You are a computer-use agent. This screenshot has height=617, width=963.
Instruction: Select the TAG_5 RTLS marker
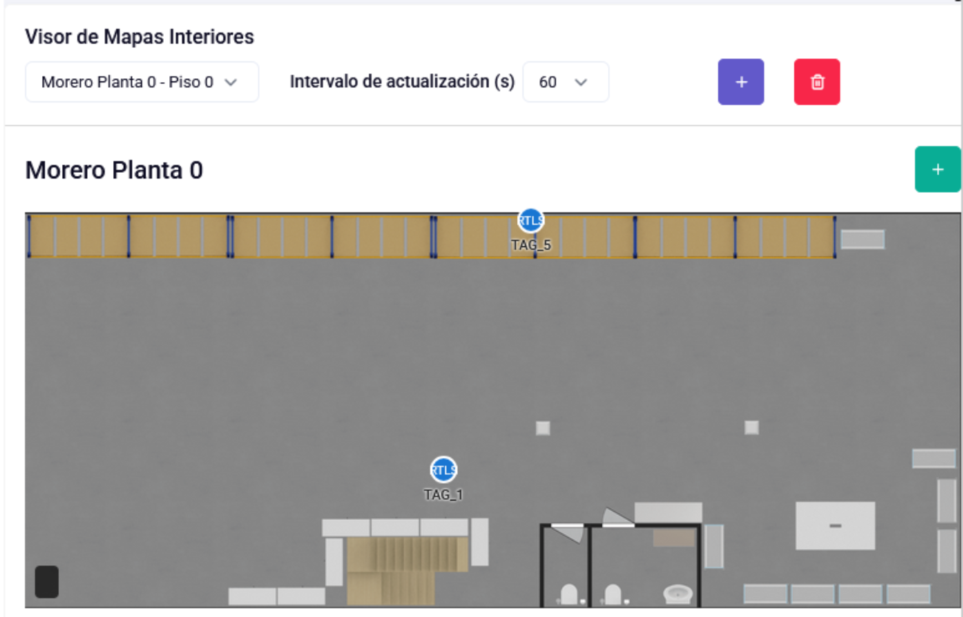click(531, 220)
